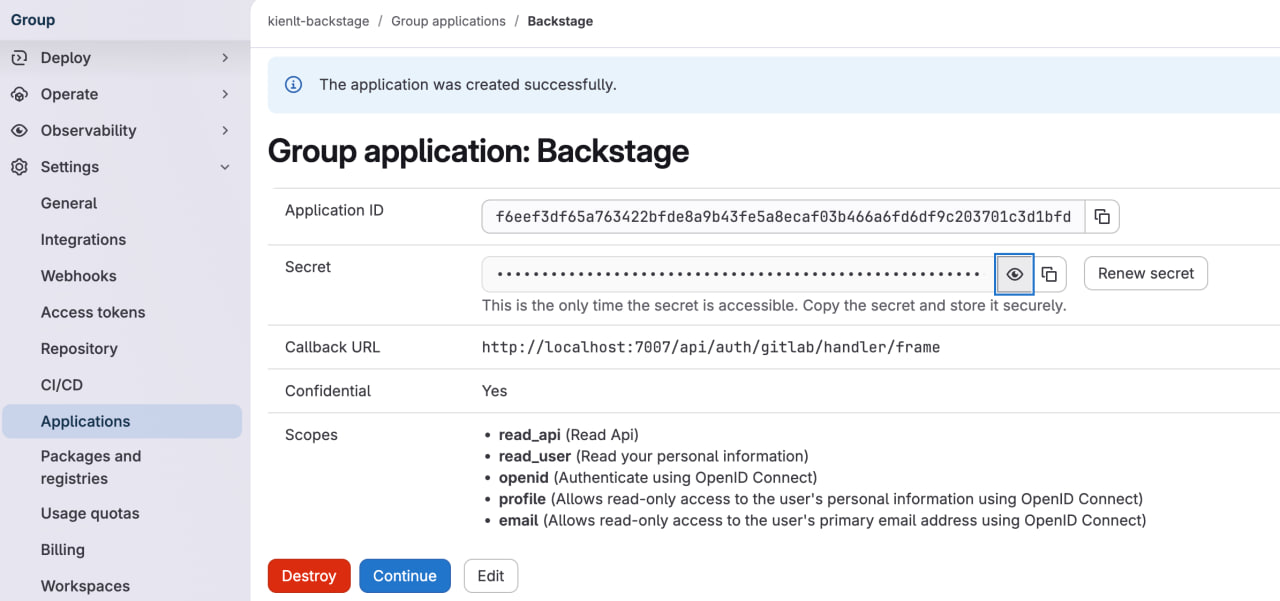Expand the Observability section chevron
The width and height of the screenshot is (1280, 601).
click(x=225, y=131)
